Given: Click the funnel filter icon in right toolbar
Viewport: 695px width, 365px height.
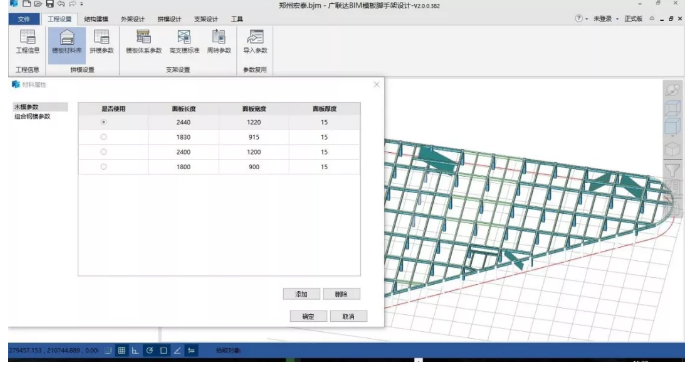Looking at the screenshot, I should point(672,170).
